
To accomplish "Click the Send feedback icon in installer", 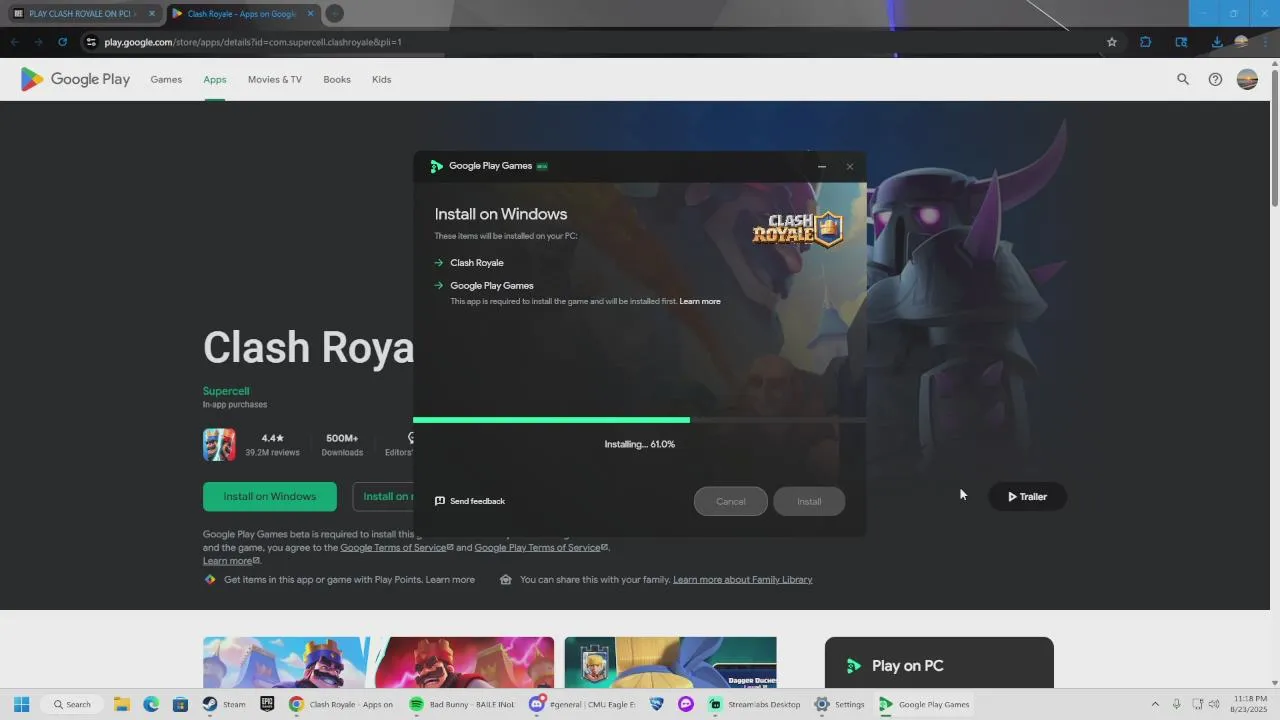I will pyautogui.click(x=440, y=501).
